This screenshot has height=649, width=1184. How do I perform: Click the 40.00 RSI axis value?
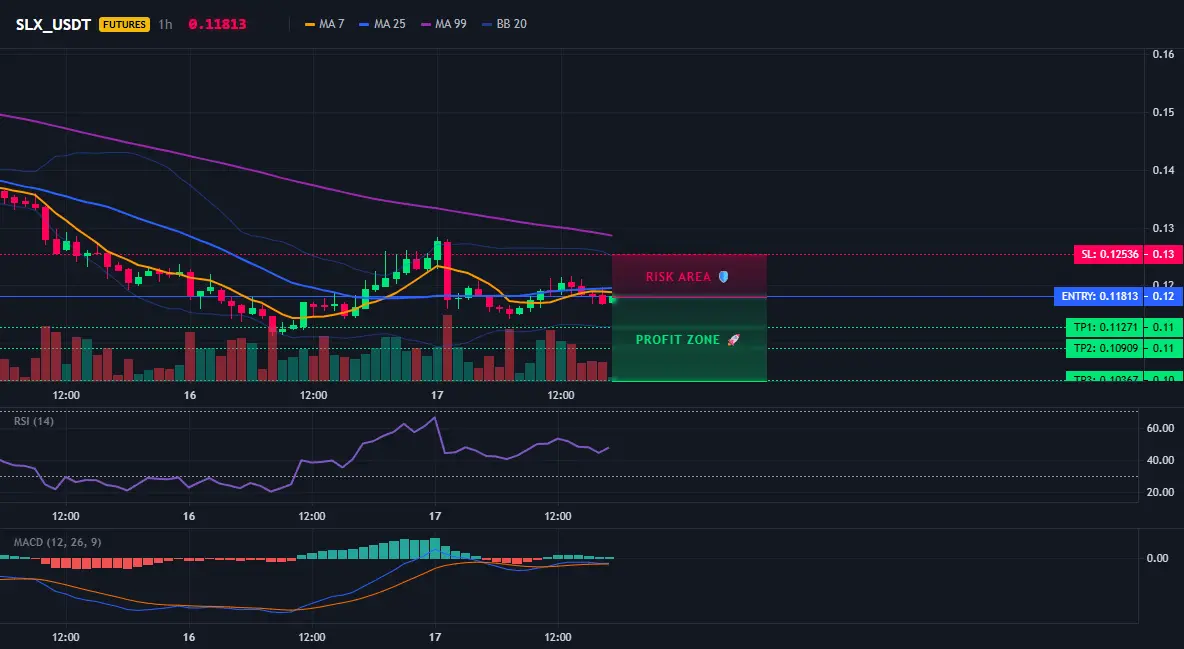pyautogui.click(x=1160, y=460)
